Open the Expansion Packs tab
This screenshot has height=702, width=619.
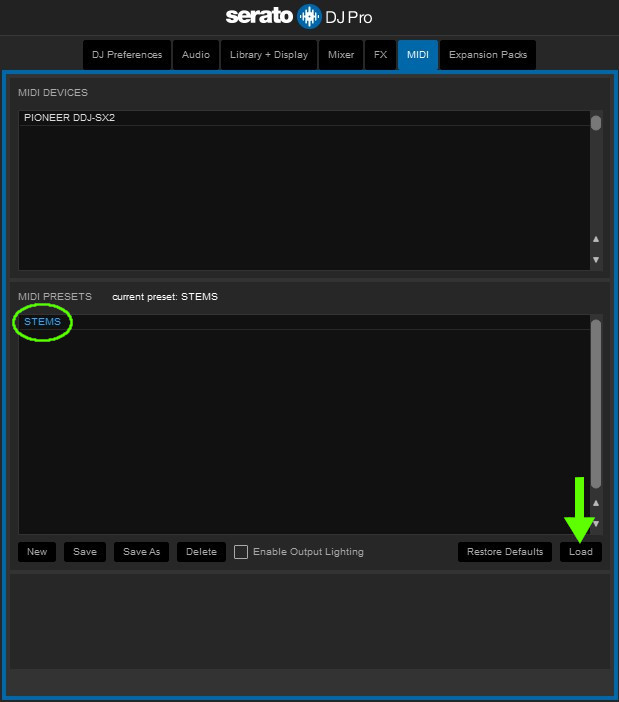click(x=486, y=55)
